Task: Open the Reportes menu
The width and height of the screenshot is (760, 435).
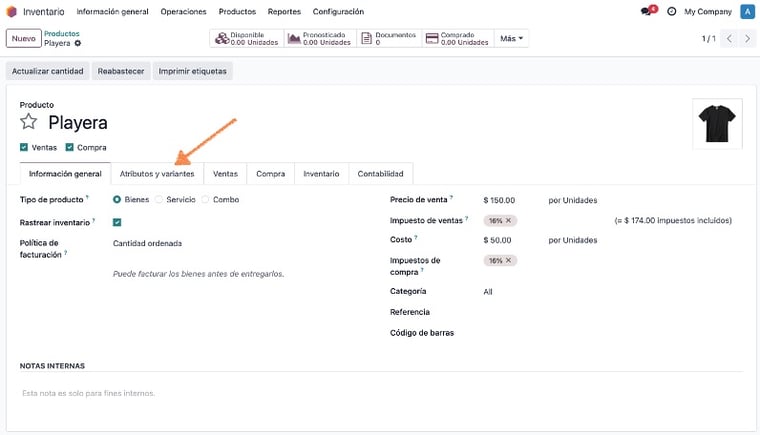Action: pyautogui.click(x=284, y=11)
